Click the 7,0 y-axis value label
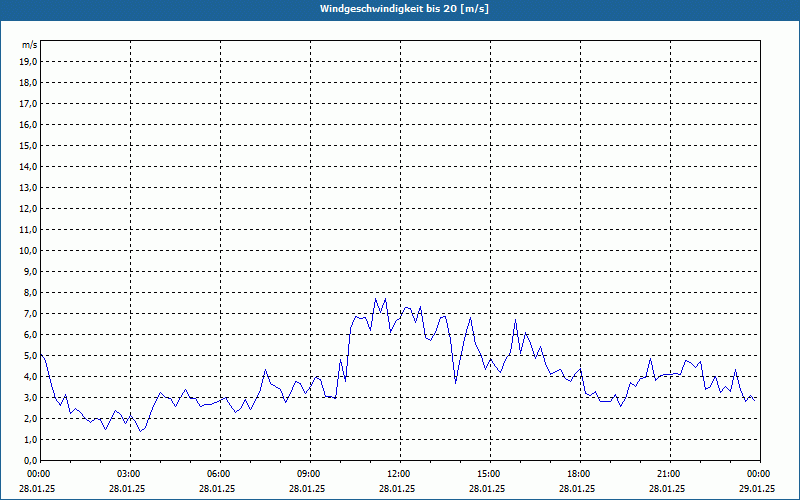The height and width of the screenshot is (500, 800). (x=30, y=313)
